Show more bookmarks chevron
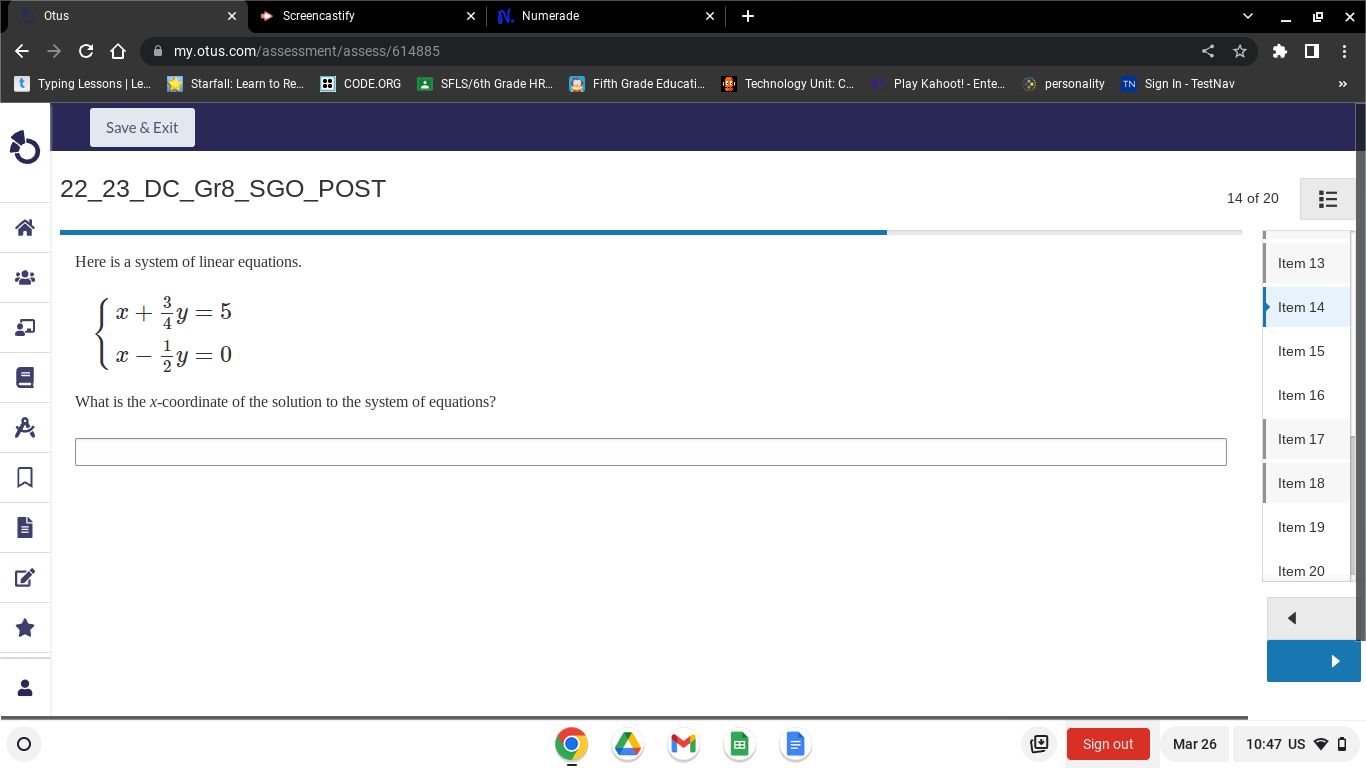This screenshot has width=1366, height=768. [1343, 84]
